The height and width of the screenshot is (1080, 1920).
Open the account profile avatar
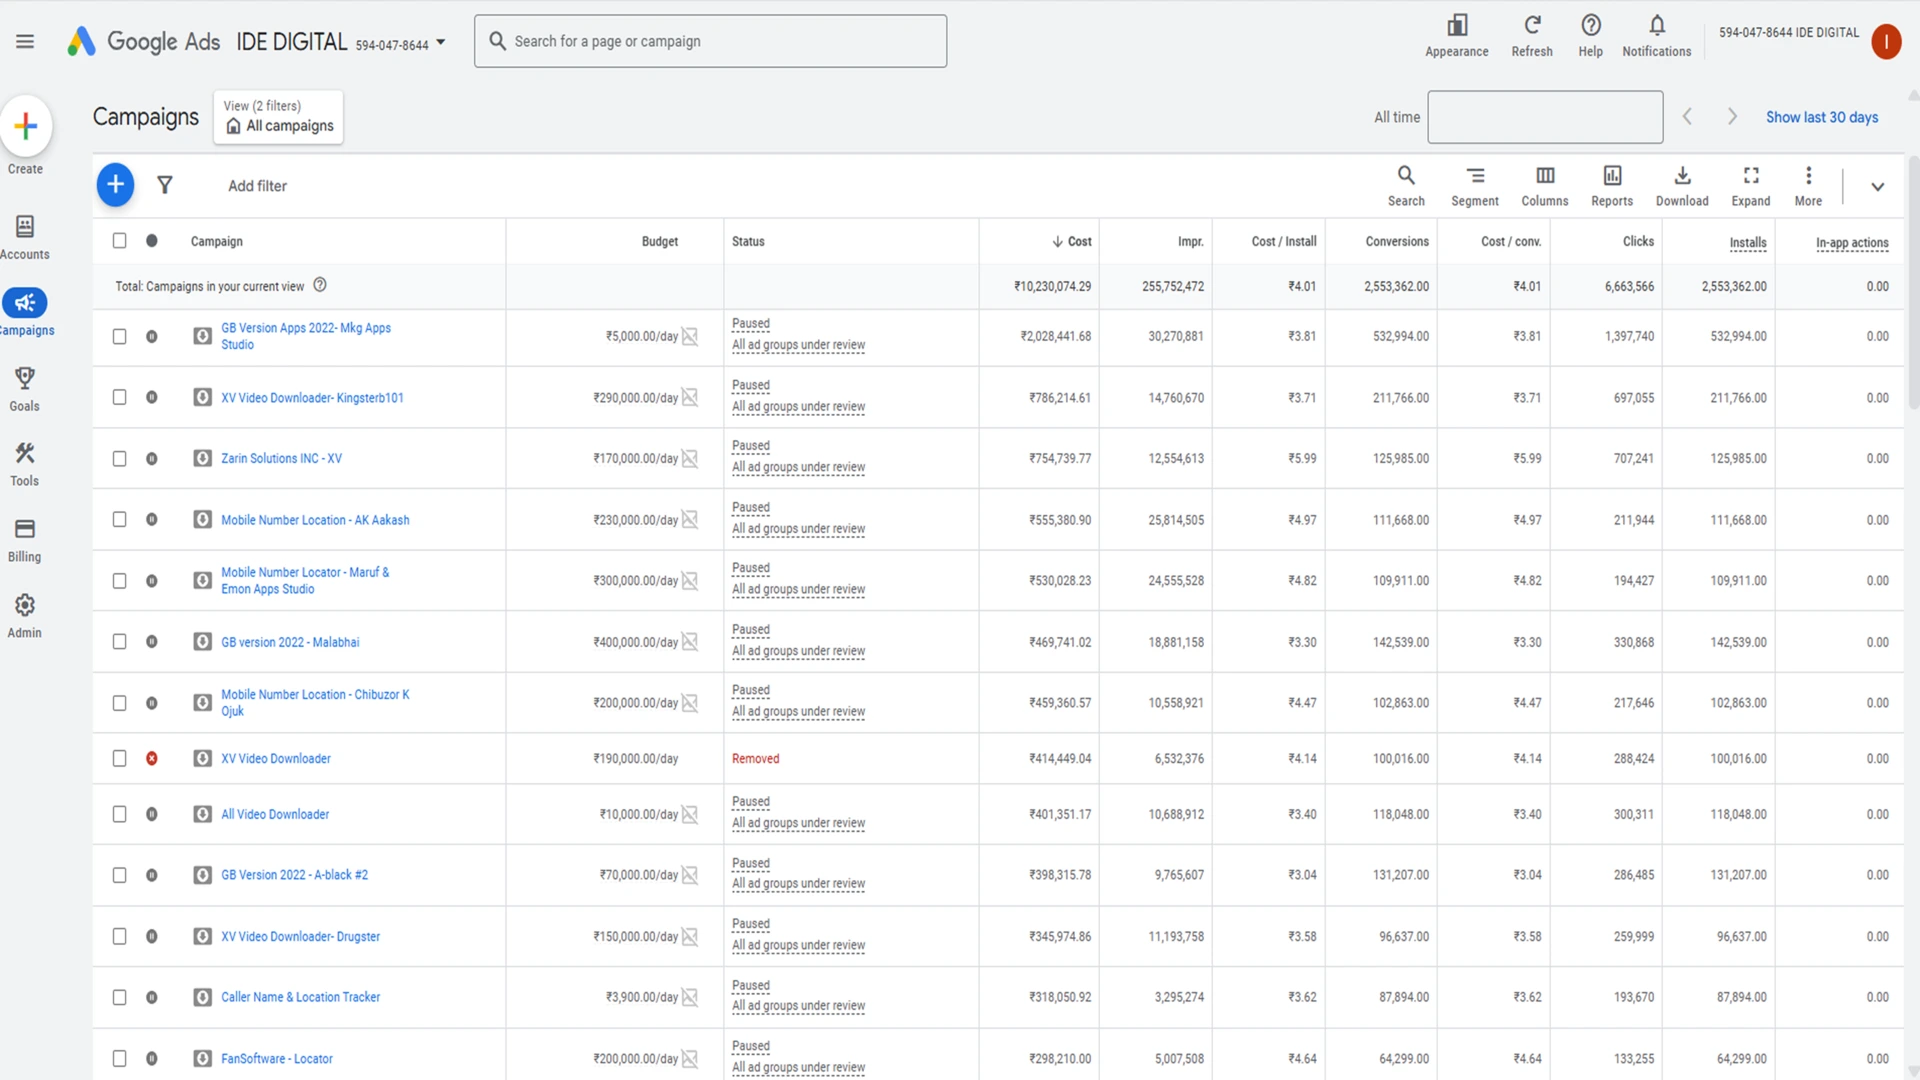click(1885, 41)
